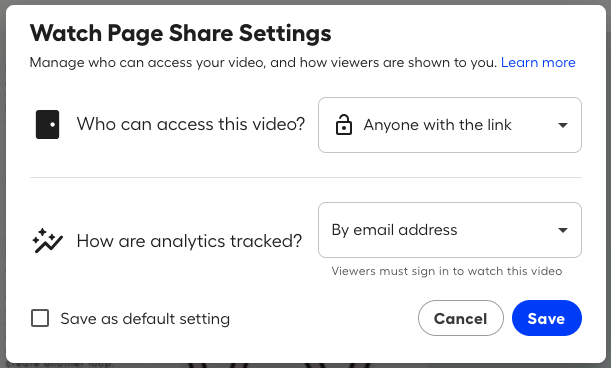
Task: Click the caret arrow in access dropdown
Action: click(562, 125)
